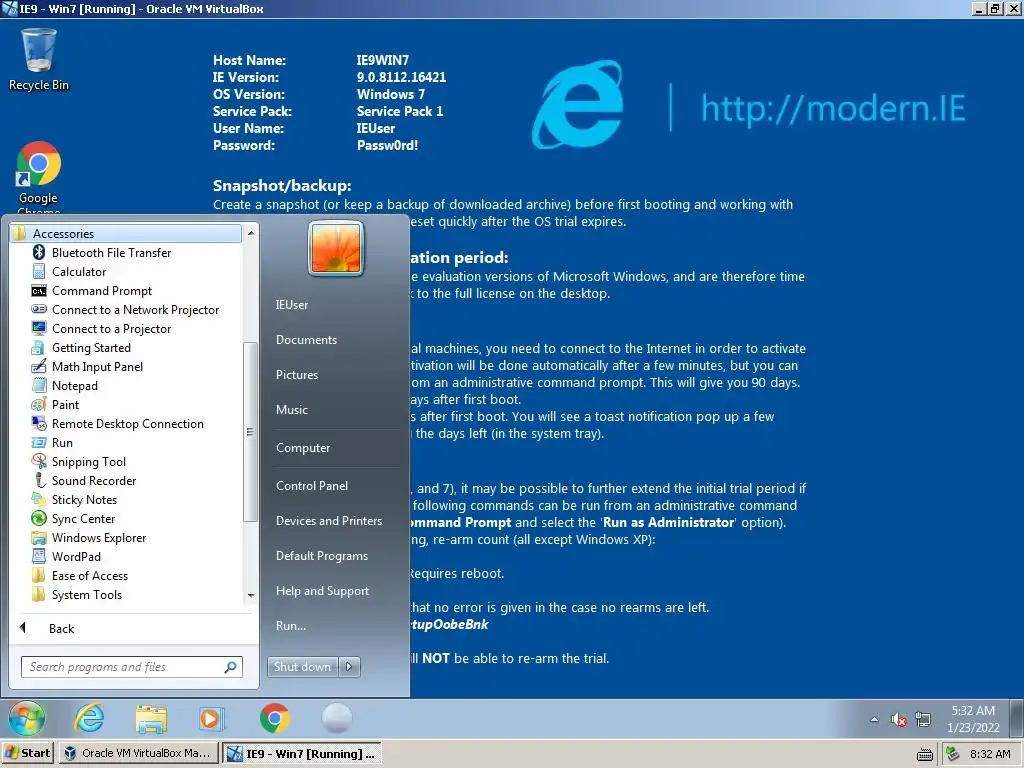1024x768 pixels.
Task: Click the search magnifier icon
Action: 231,667
